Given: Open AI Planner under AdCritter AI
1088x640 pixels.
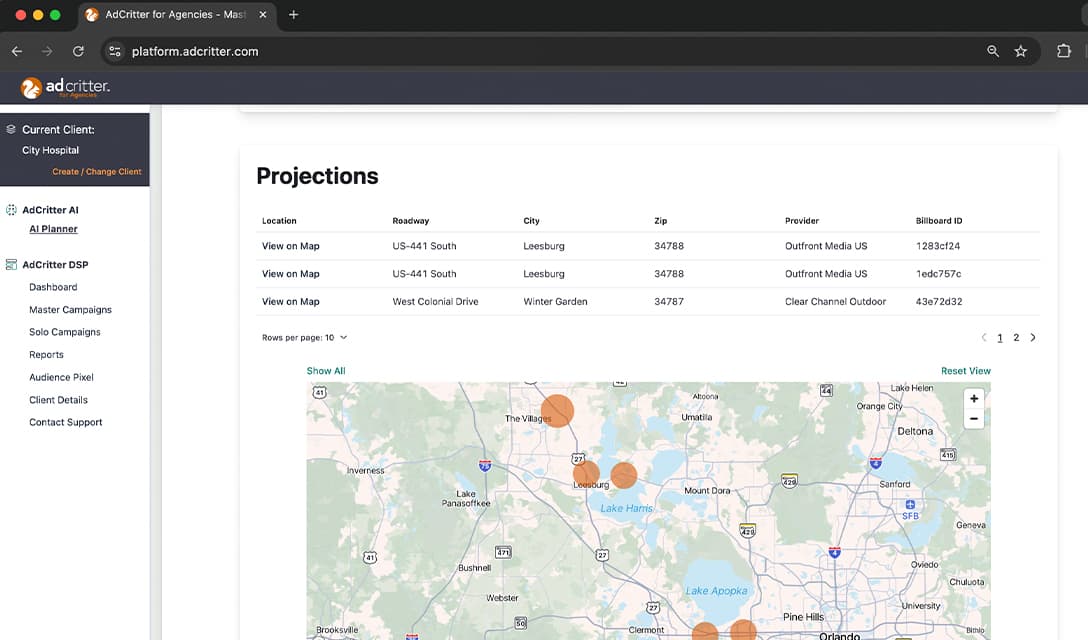Looking at the screenshot, I should pos(53,229).
